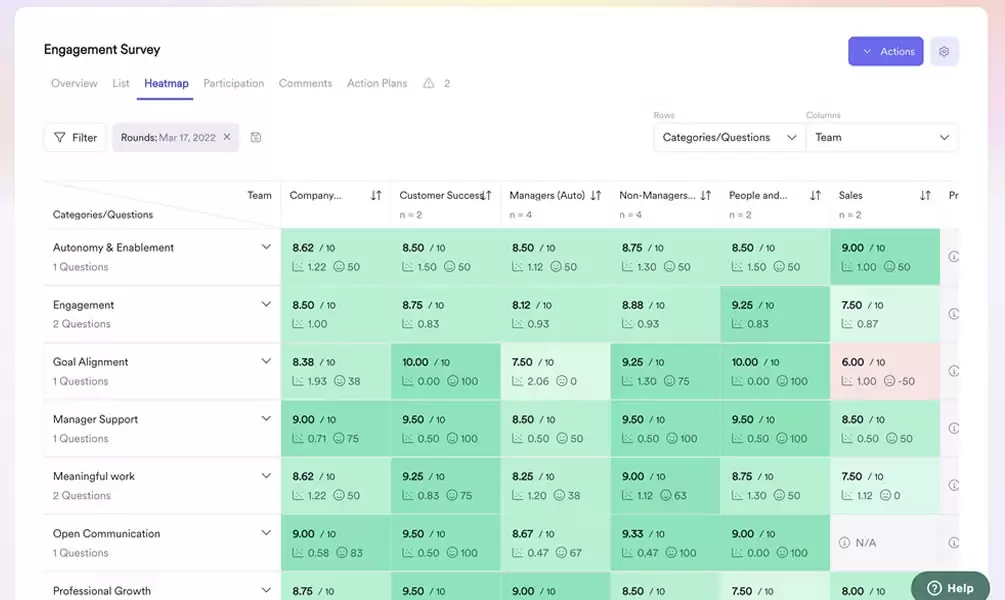Screen dimensions: 1005x600
Task: Expand the Engagement category row
Action: [266, 303]
